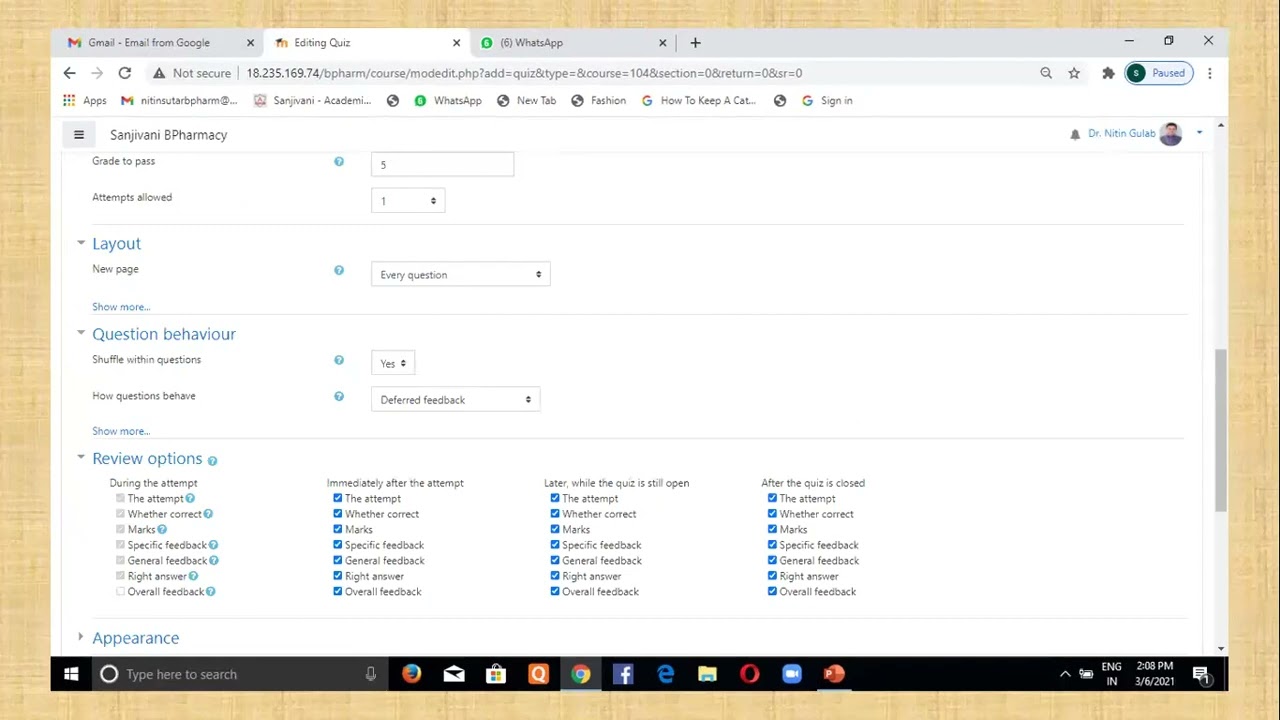Open help icon next to Review options
This screenshot has height=720, width=1280.
click(212, 460)
